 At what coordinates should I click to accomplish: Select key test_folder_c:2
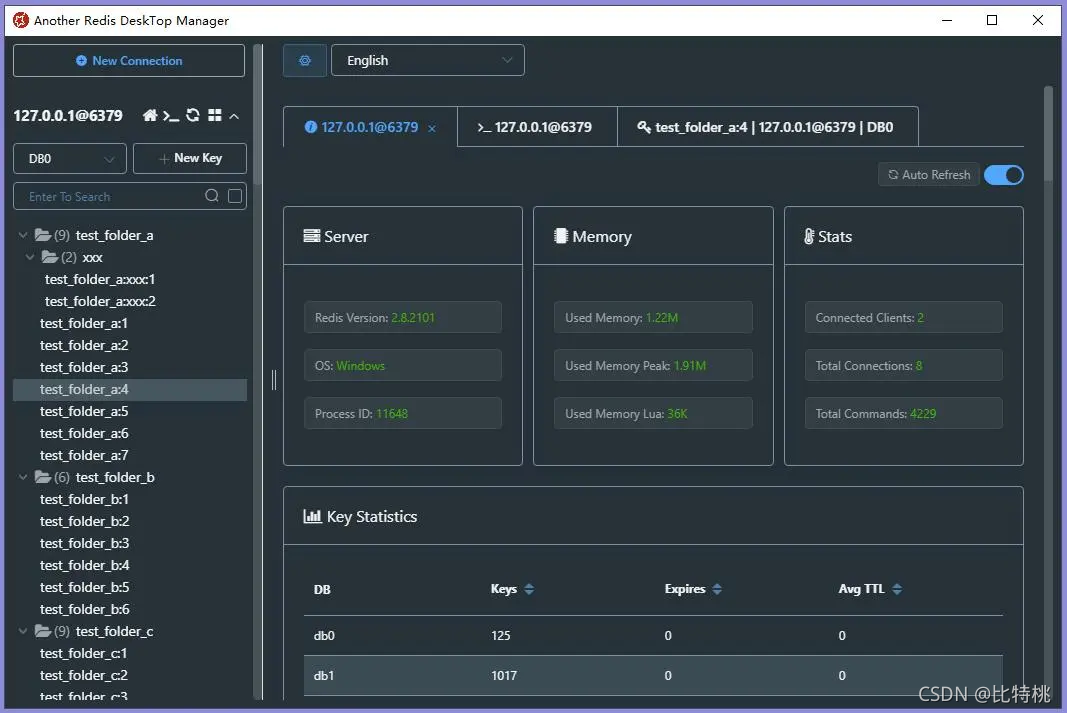click(84, 676)
